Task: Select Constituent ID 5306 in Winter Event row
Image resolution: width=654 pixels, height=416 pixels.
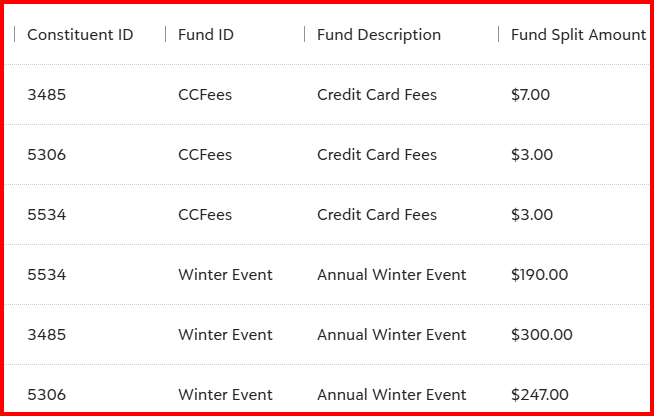Action: point(47,395)
